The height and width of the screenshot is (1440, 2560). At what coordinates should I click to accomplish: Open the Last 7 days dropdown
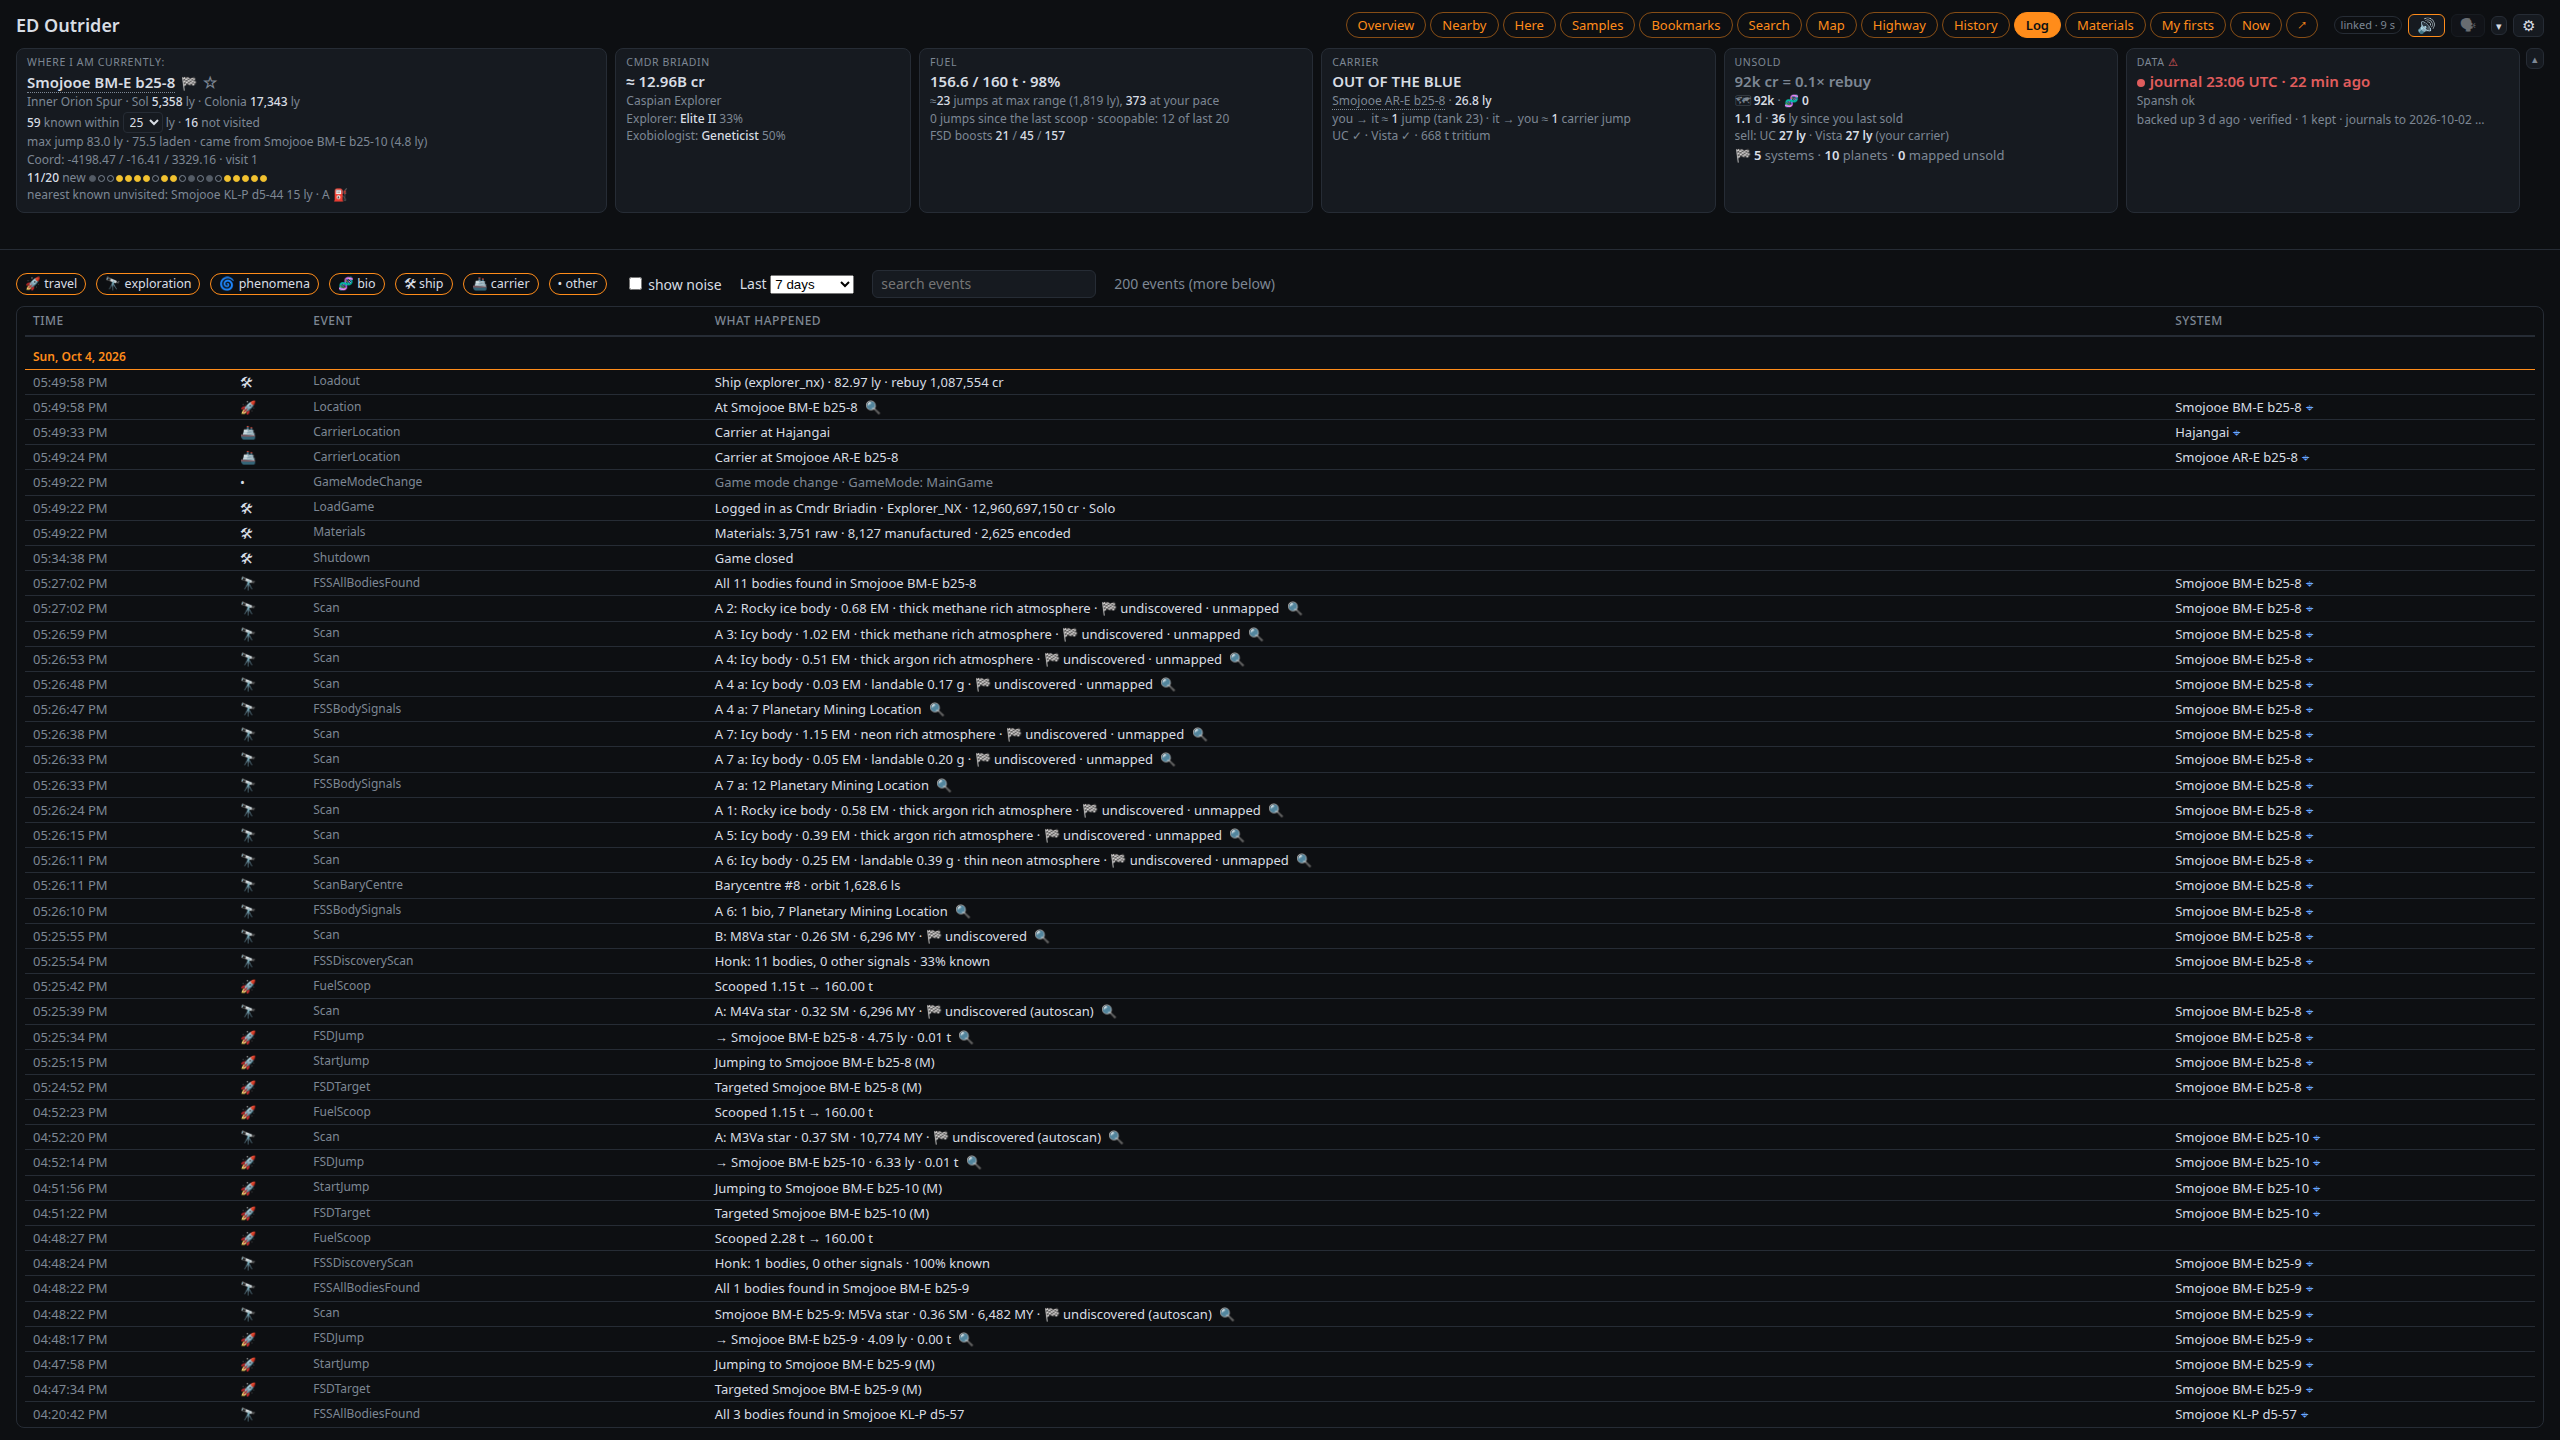point(812,285)
